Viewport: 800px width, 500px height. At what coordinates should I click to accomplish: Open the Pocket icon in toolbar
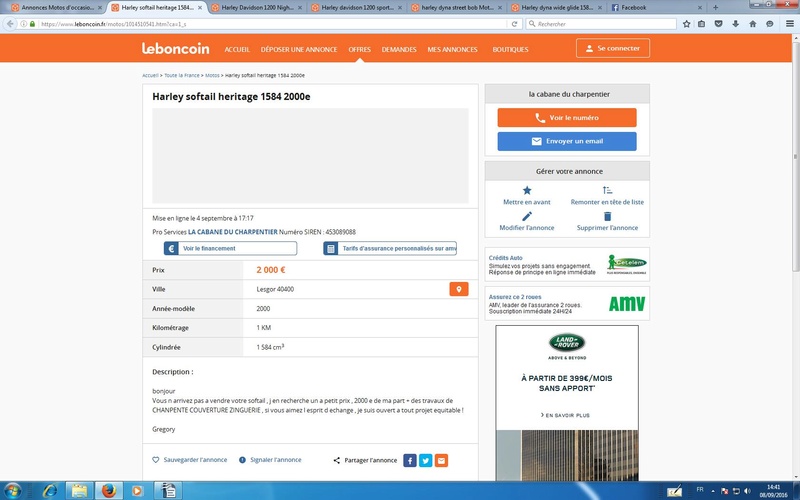[719, 24]
